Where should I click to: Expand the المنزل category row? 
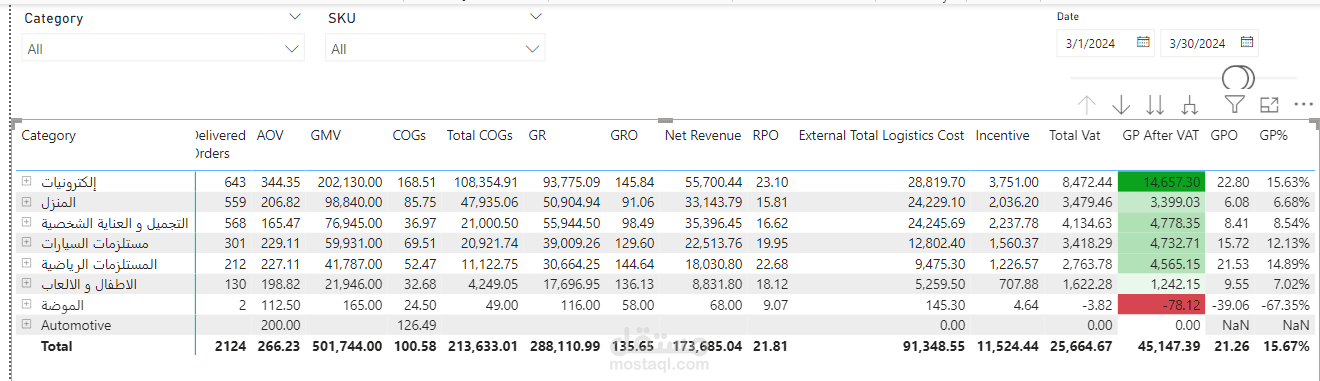tap(26, 202)
